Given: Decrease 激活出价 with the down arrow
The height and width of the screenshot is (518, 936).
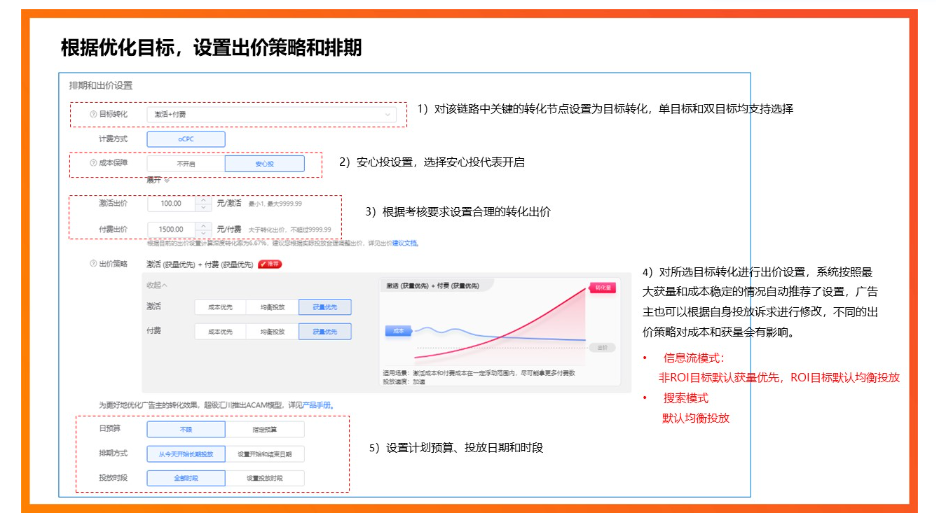Looking at the screenshot, I should (x=204, y=208).
